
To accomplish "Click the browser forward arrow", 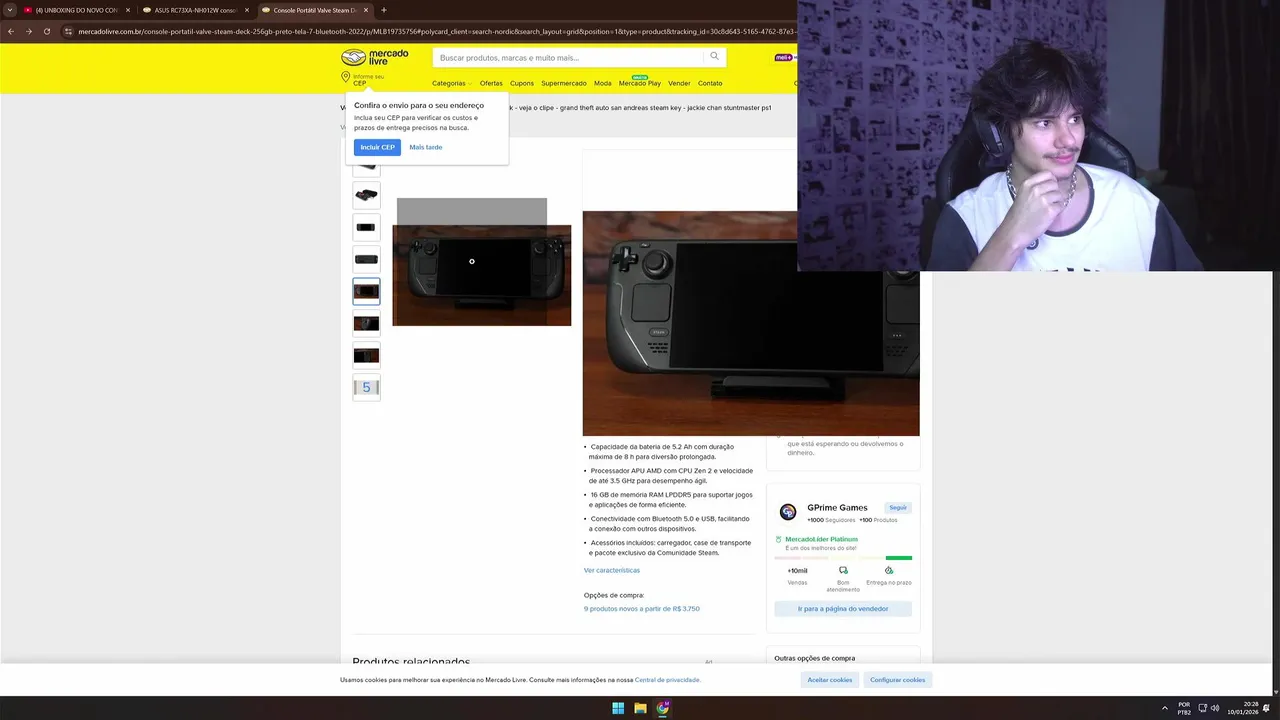I will [28, 31].
